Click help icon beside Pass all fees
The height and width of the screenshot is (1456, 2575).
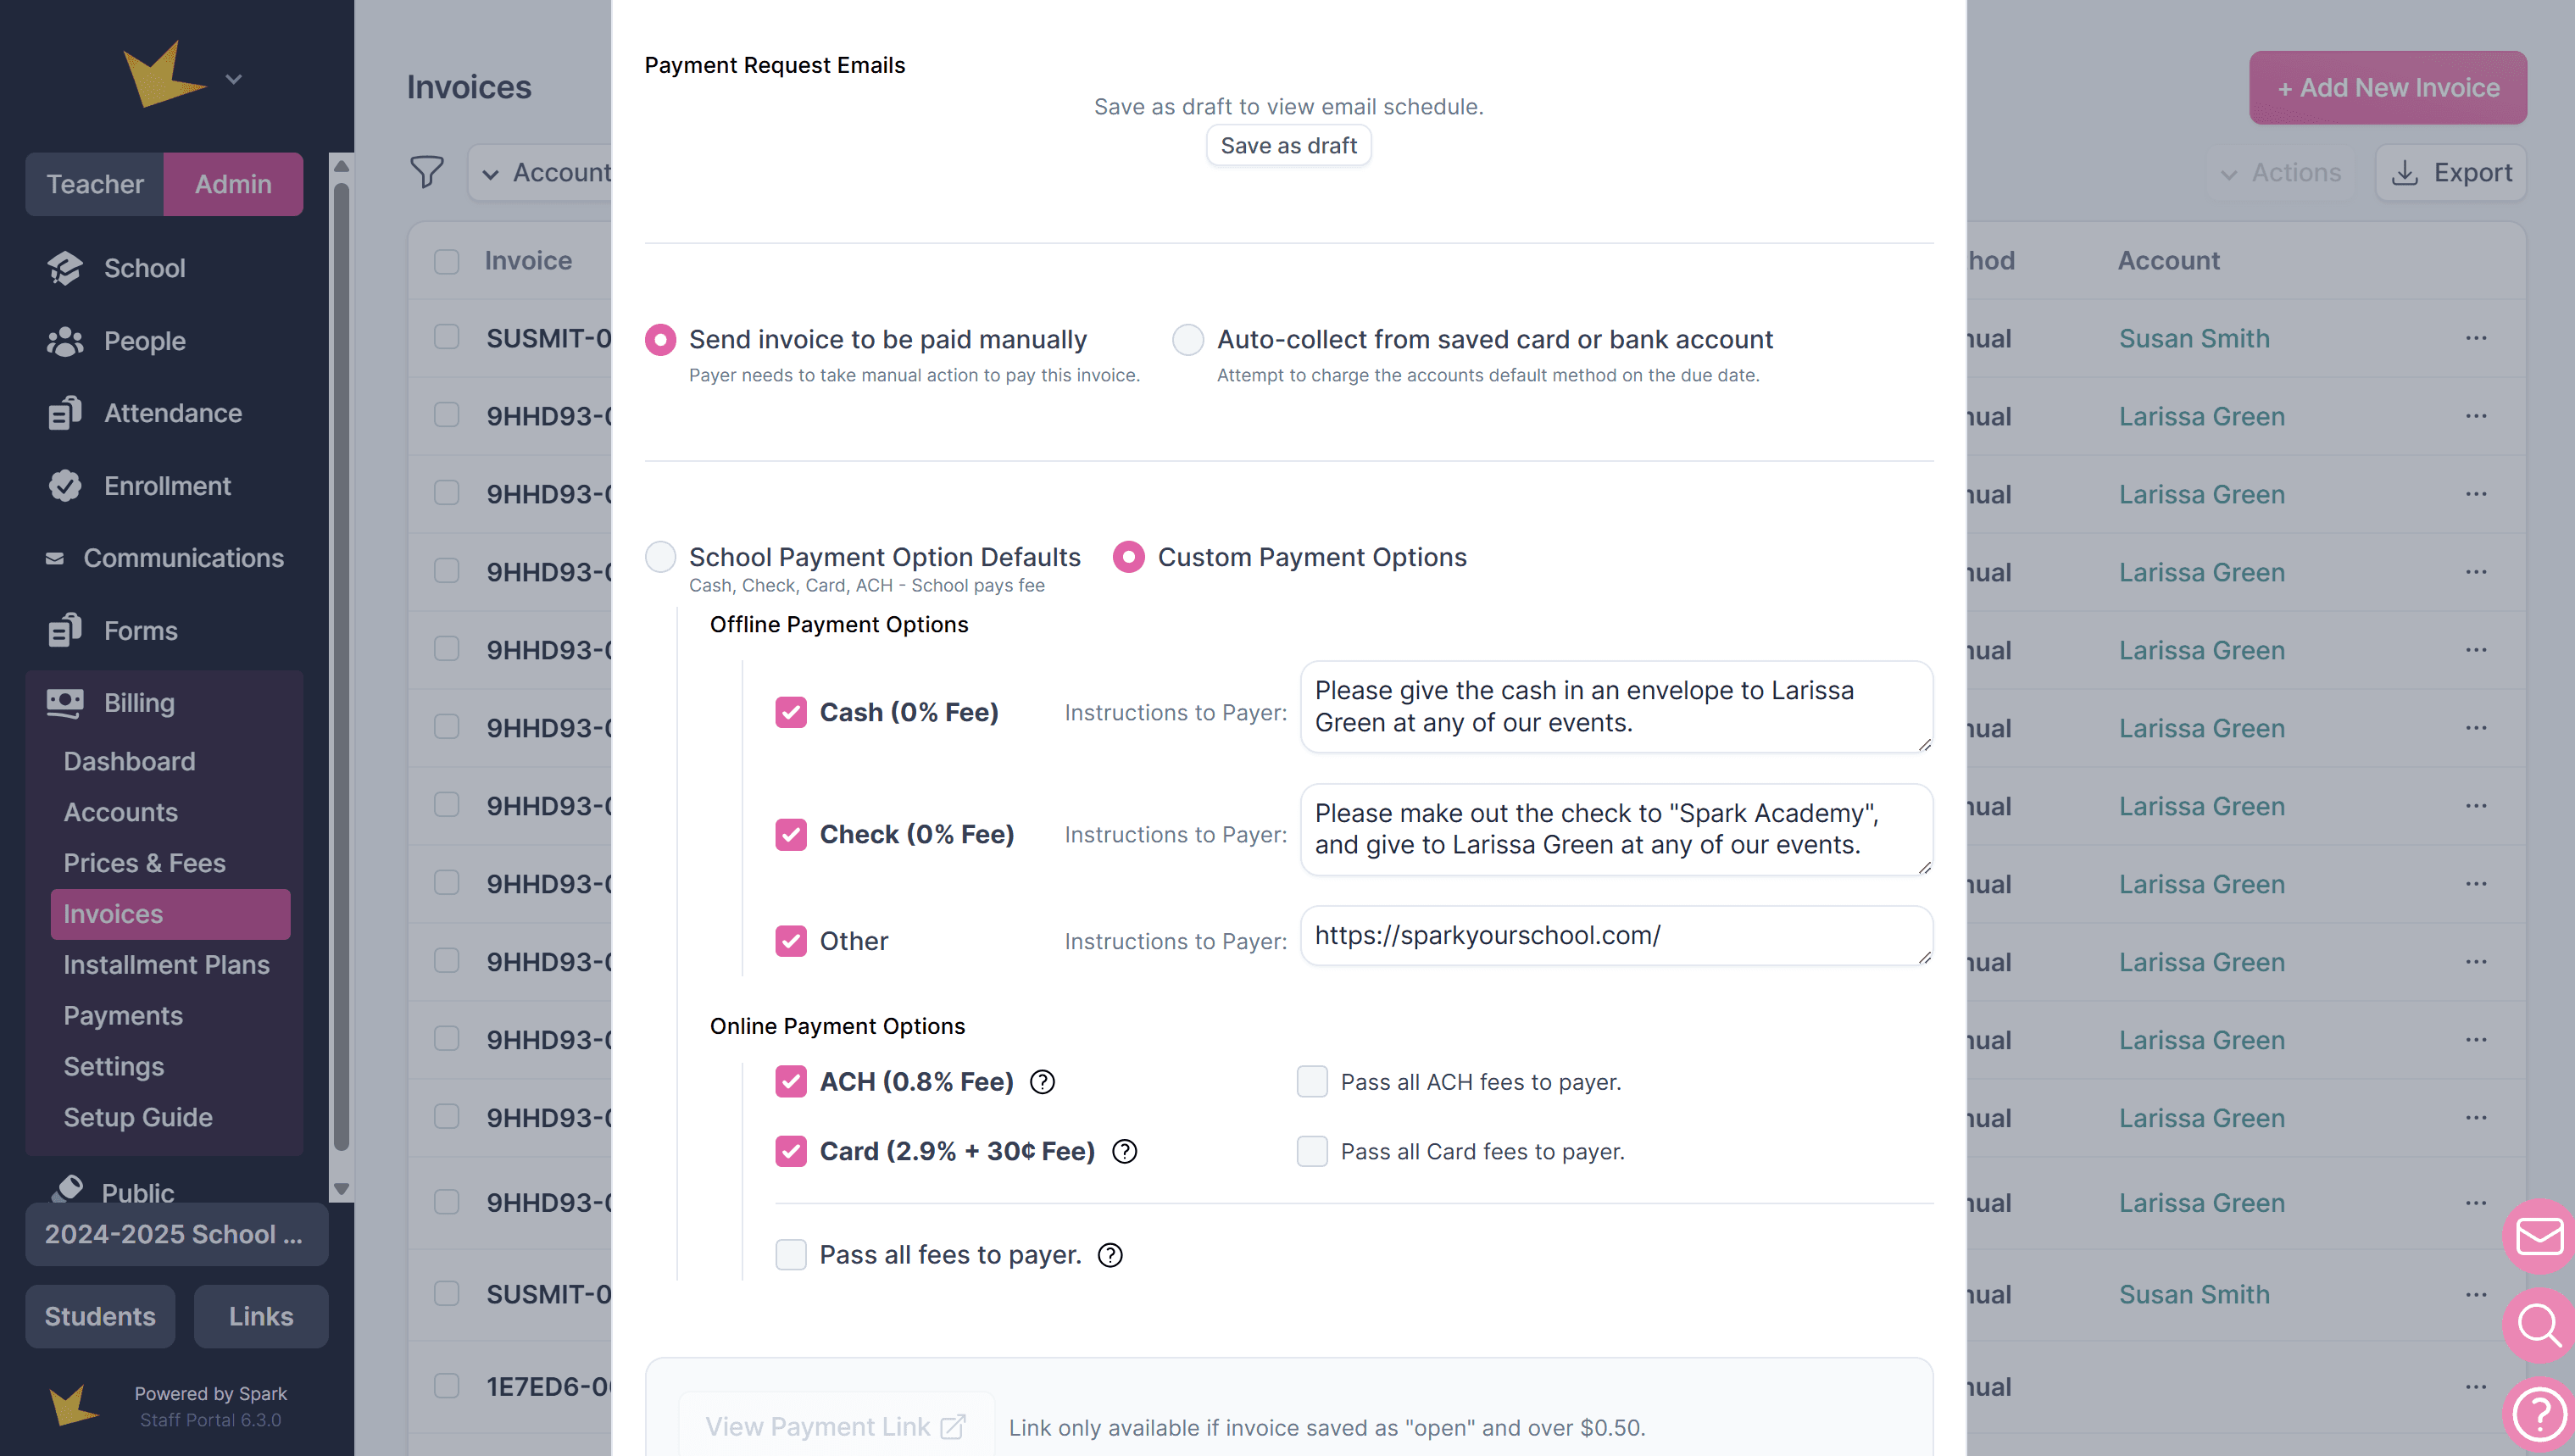(1110, 1255)
